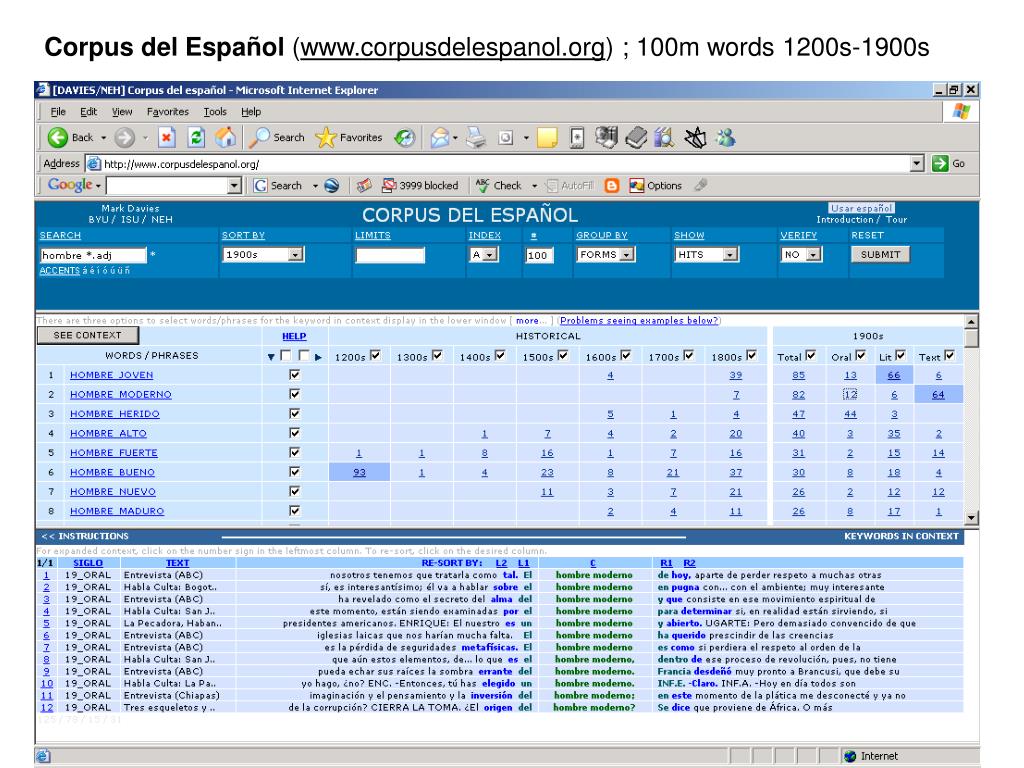This screenshot has width=1024, height=768.
Task: Open the Google logo menu arrow
Action: click(98, 186)
